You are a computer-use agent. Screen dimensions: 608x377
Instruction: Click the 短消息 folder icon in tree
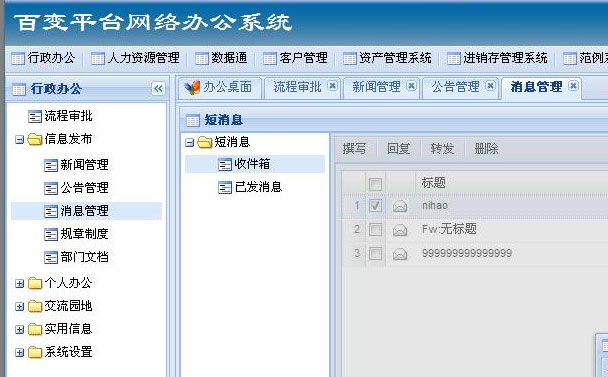point(205,142)
